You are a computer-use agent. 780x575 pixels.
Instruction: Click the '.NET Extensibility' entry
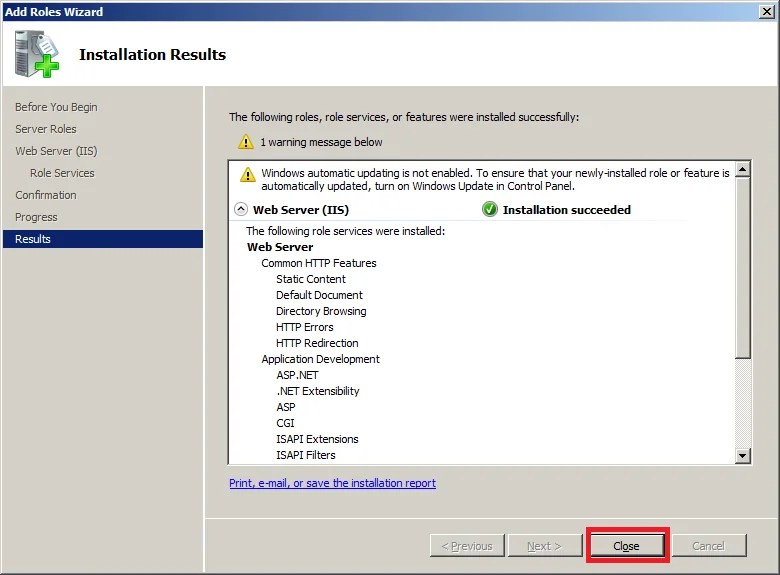[318, 391]
